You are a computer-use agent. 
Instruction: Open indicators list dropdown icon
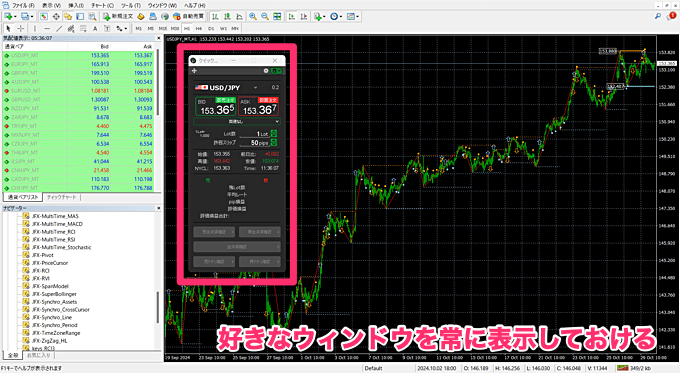[x=320, y=16]
